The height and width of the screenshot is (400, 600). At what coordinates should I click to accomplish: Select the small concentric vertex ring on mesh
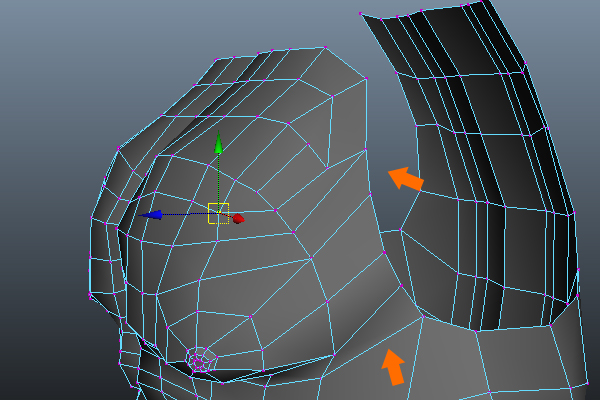point(201,360)
